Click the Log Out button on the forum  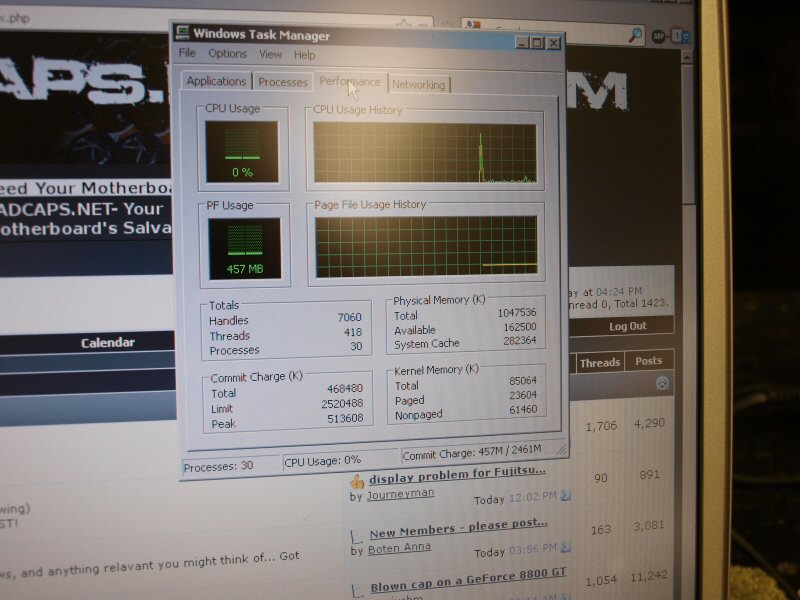(628, 327)
